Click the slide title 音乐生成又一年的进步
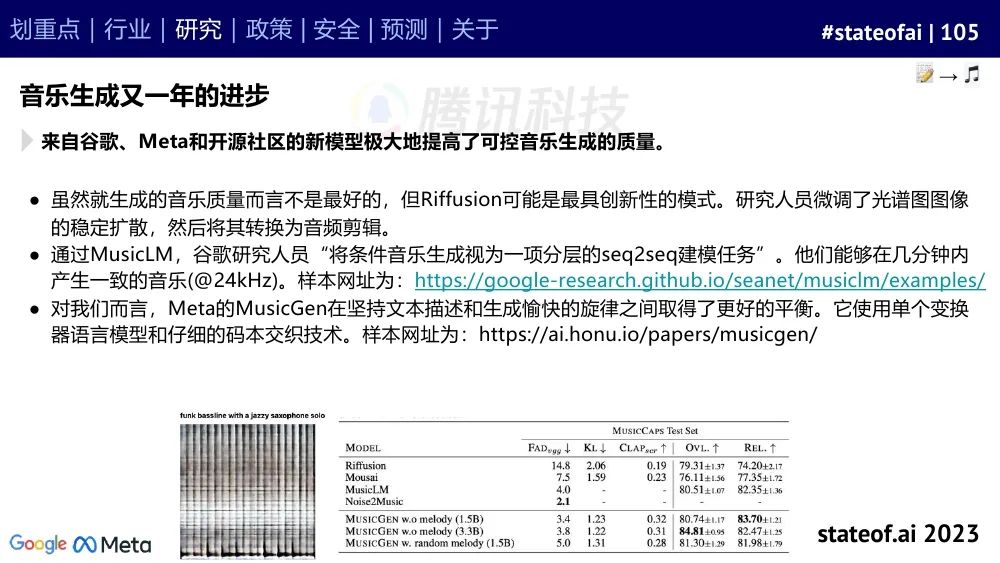 point(144,96)
